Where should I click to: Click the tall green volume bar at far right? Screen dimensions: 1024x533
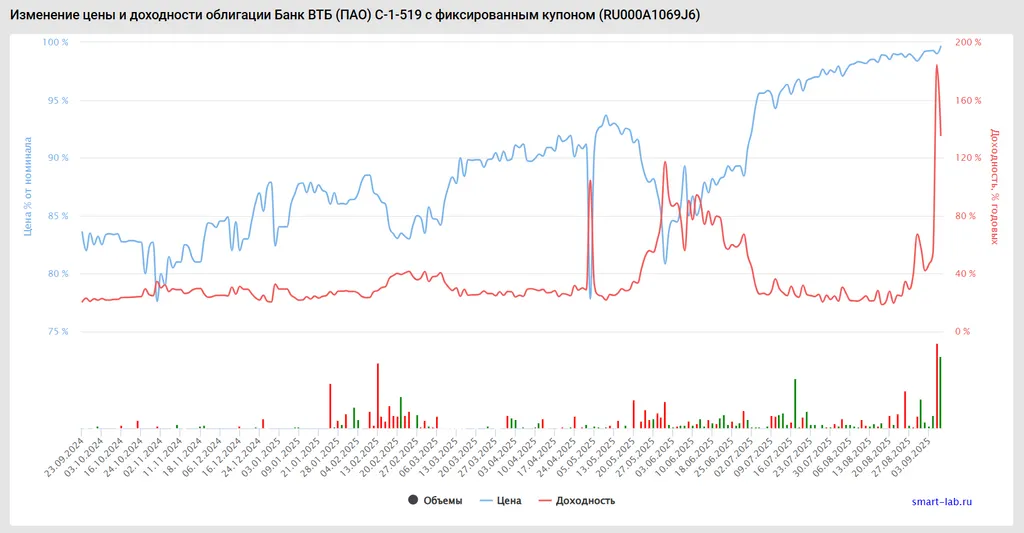point(940,392)
